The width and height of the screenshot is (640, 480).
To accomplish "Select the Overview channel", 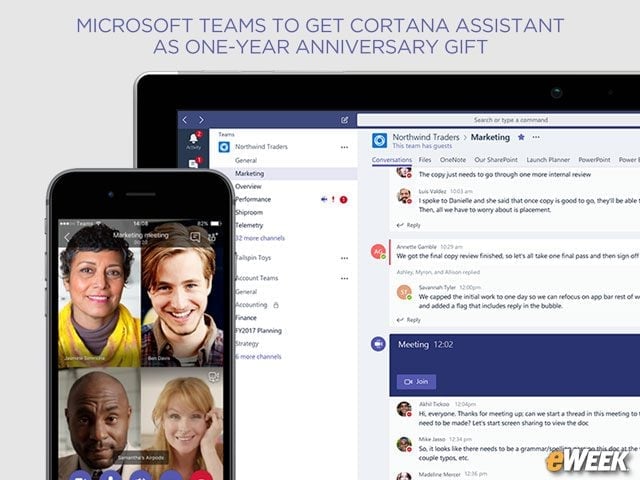I will 248,187.
